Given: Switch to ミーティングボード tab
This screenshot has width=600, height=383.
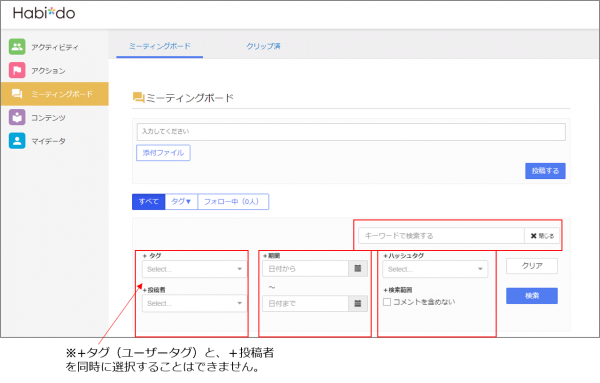Looking at the screenshot, I should [160, 46].
